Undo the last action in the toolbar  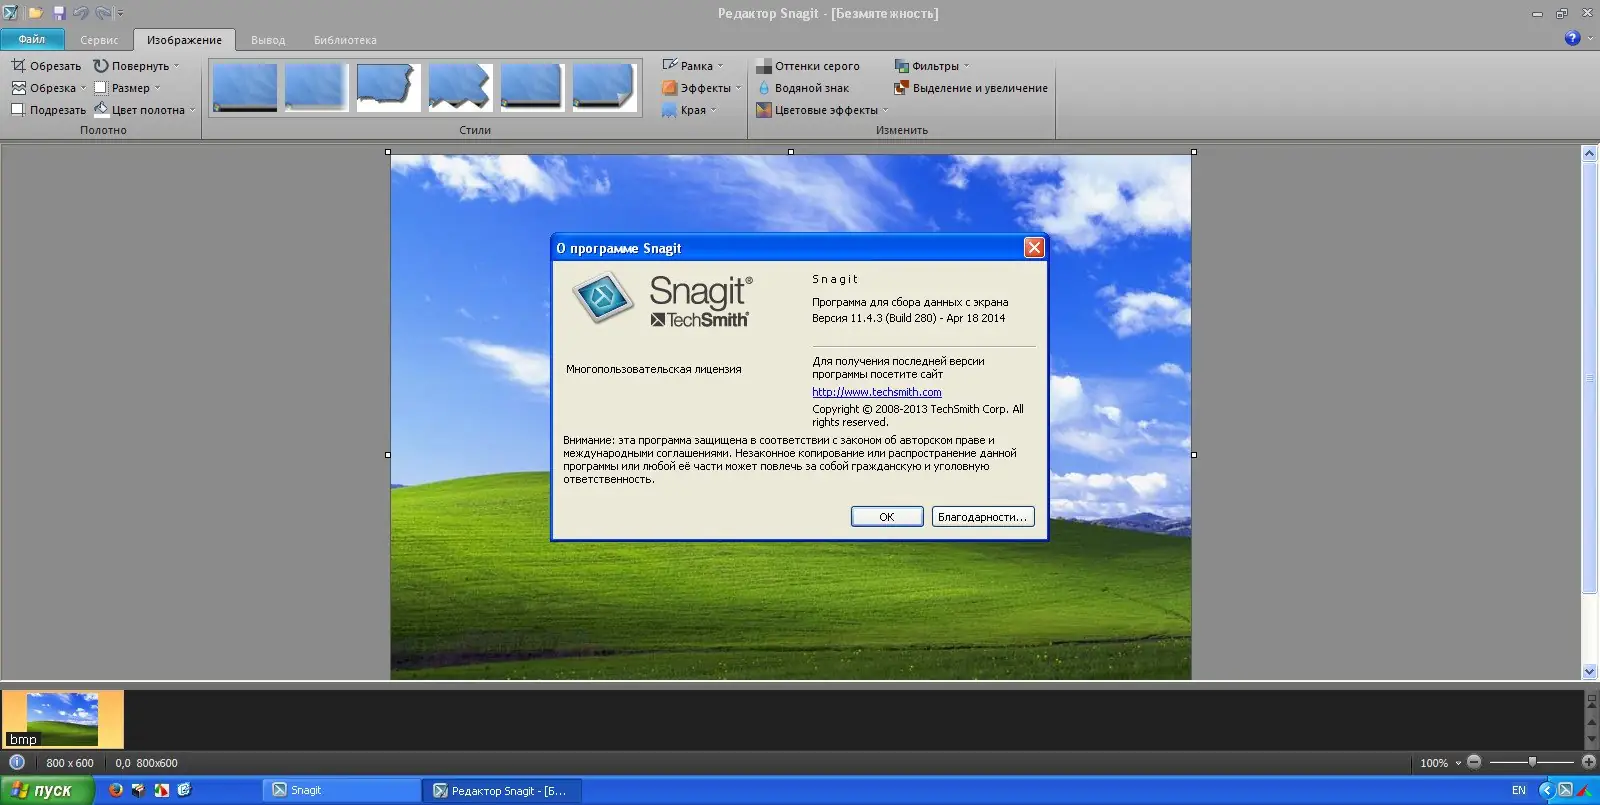(x=80, y=13)
